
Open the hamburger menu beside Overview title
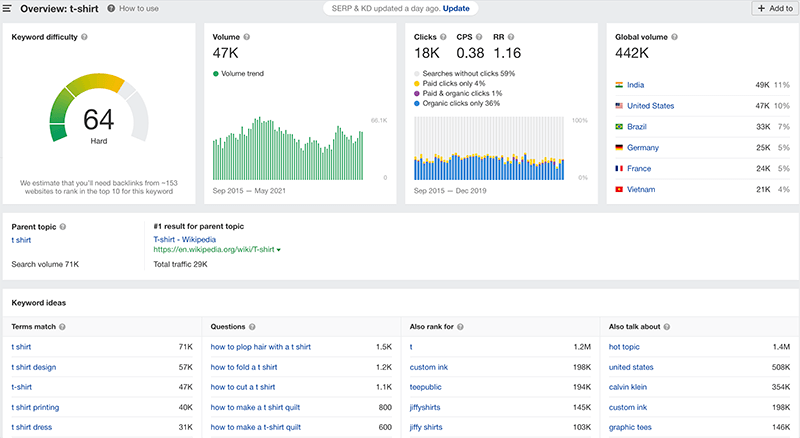9,8
